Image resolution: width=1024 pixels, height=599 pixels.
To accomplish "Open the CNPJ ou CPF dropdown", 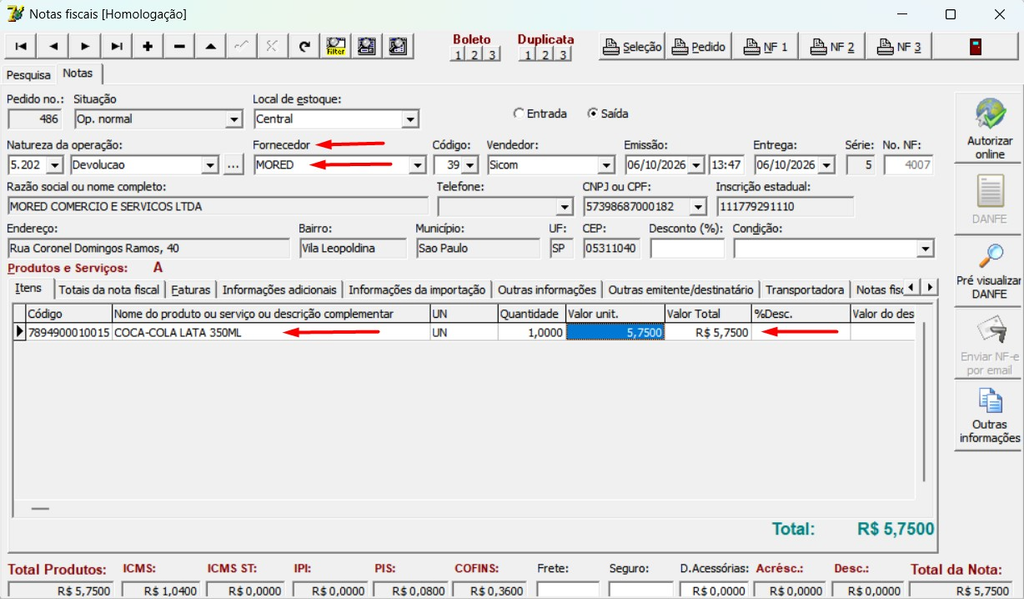I will click(x=698, y=207).
